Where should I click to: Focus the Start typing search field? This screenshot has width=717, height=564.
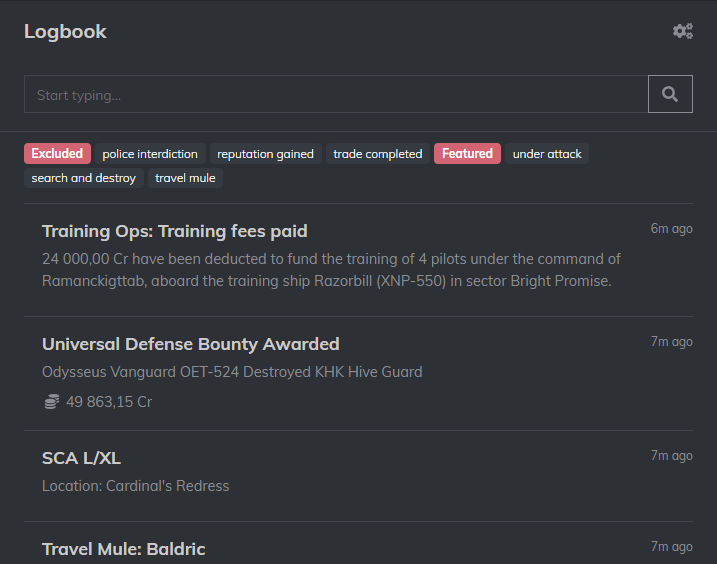[x=336, y=94]
